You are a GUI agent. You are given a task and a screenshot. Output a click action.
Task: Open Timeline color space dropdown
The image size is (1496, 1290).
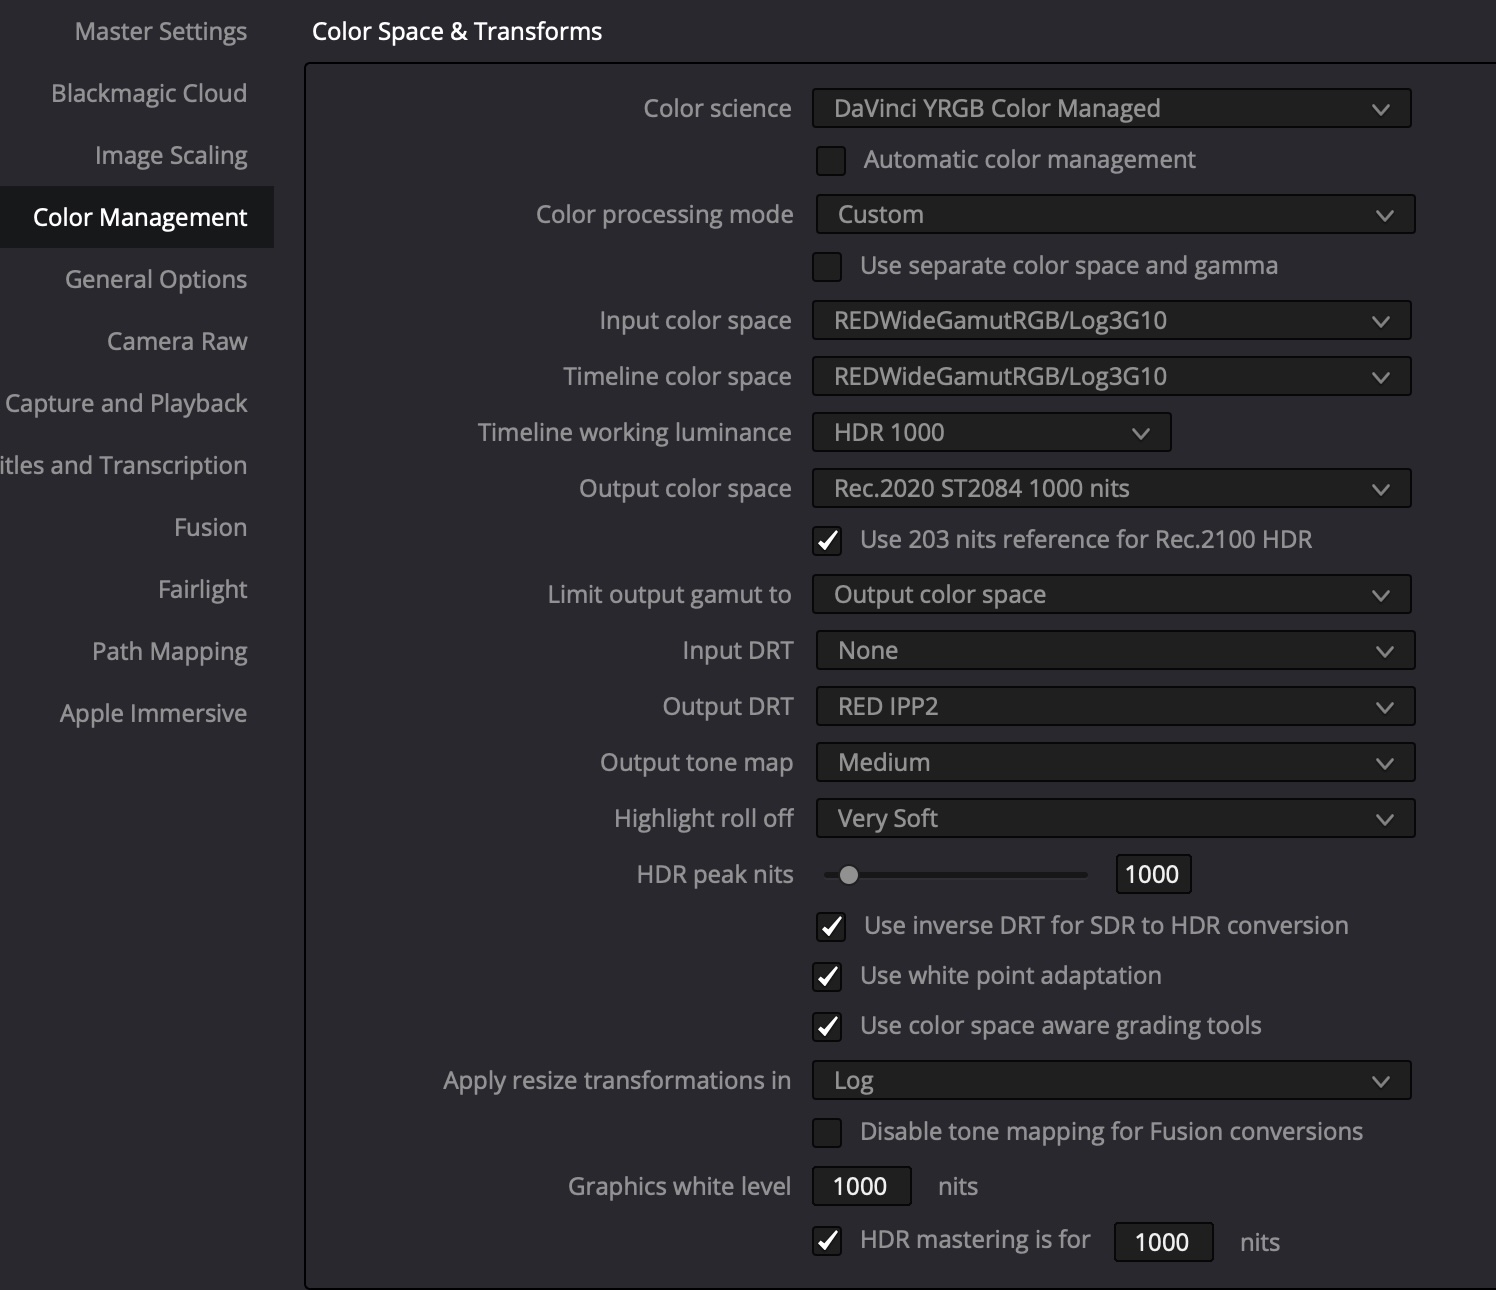[x=1111, y=376]
